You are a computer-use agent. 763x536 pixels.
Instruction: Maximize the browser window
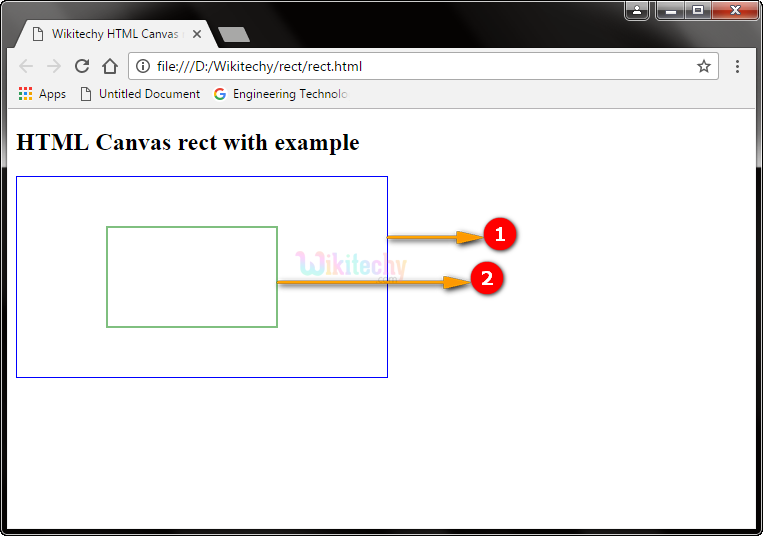click(x=698, y=10)
